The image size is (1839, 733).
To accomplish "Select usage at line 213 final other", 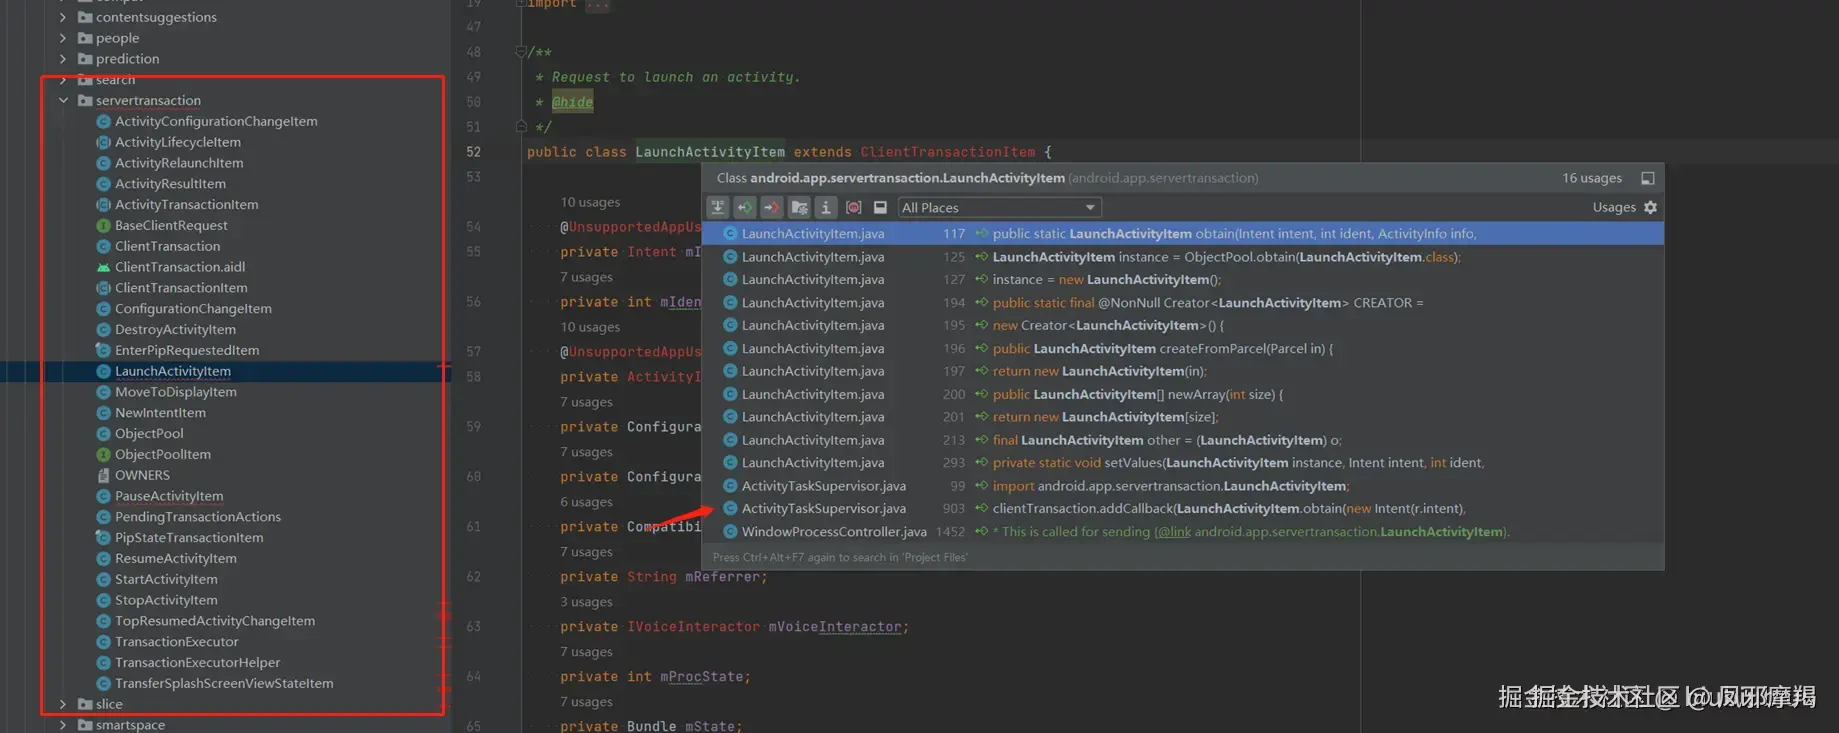I will pos(1182,440).
